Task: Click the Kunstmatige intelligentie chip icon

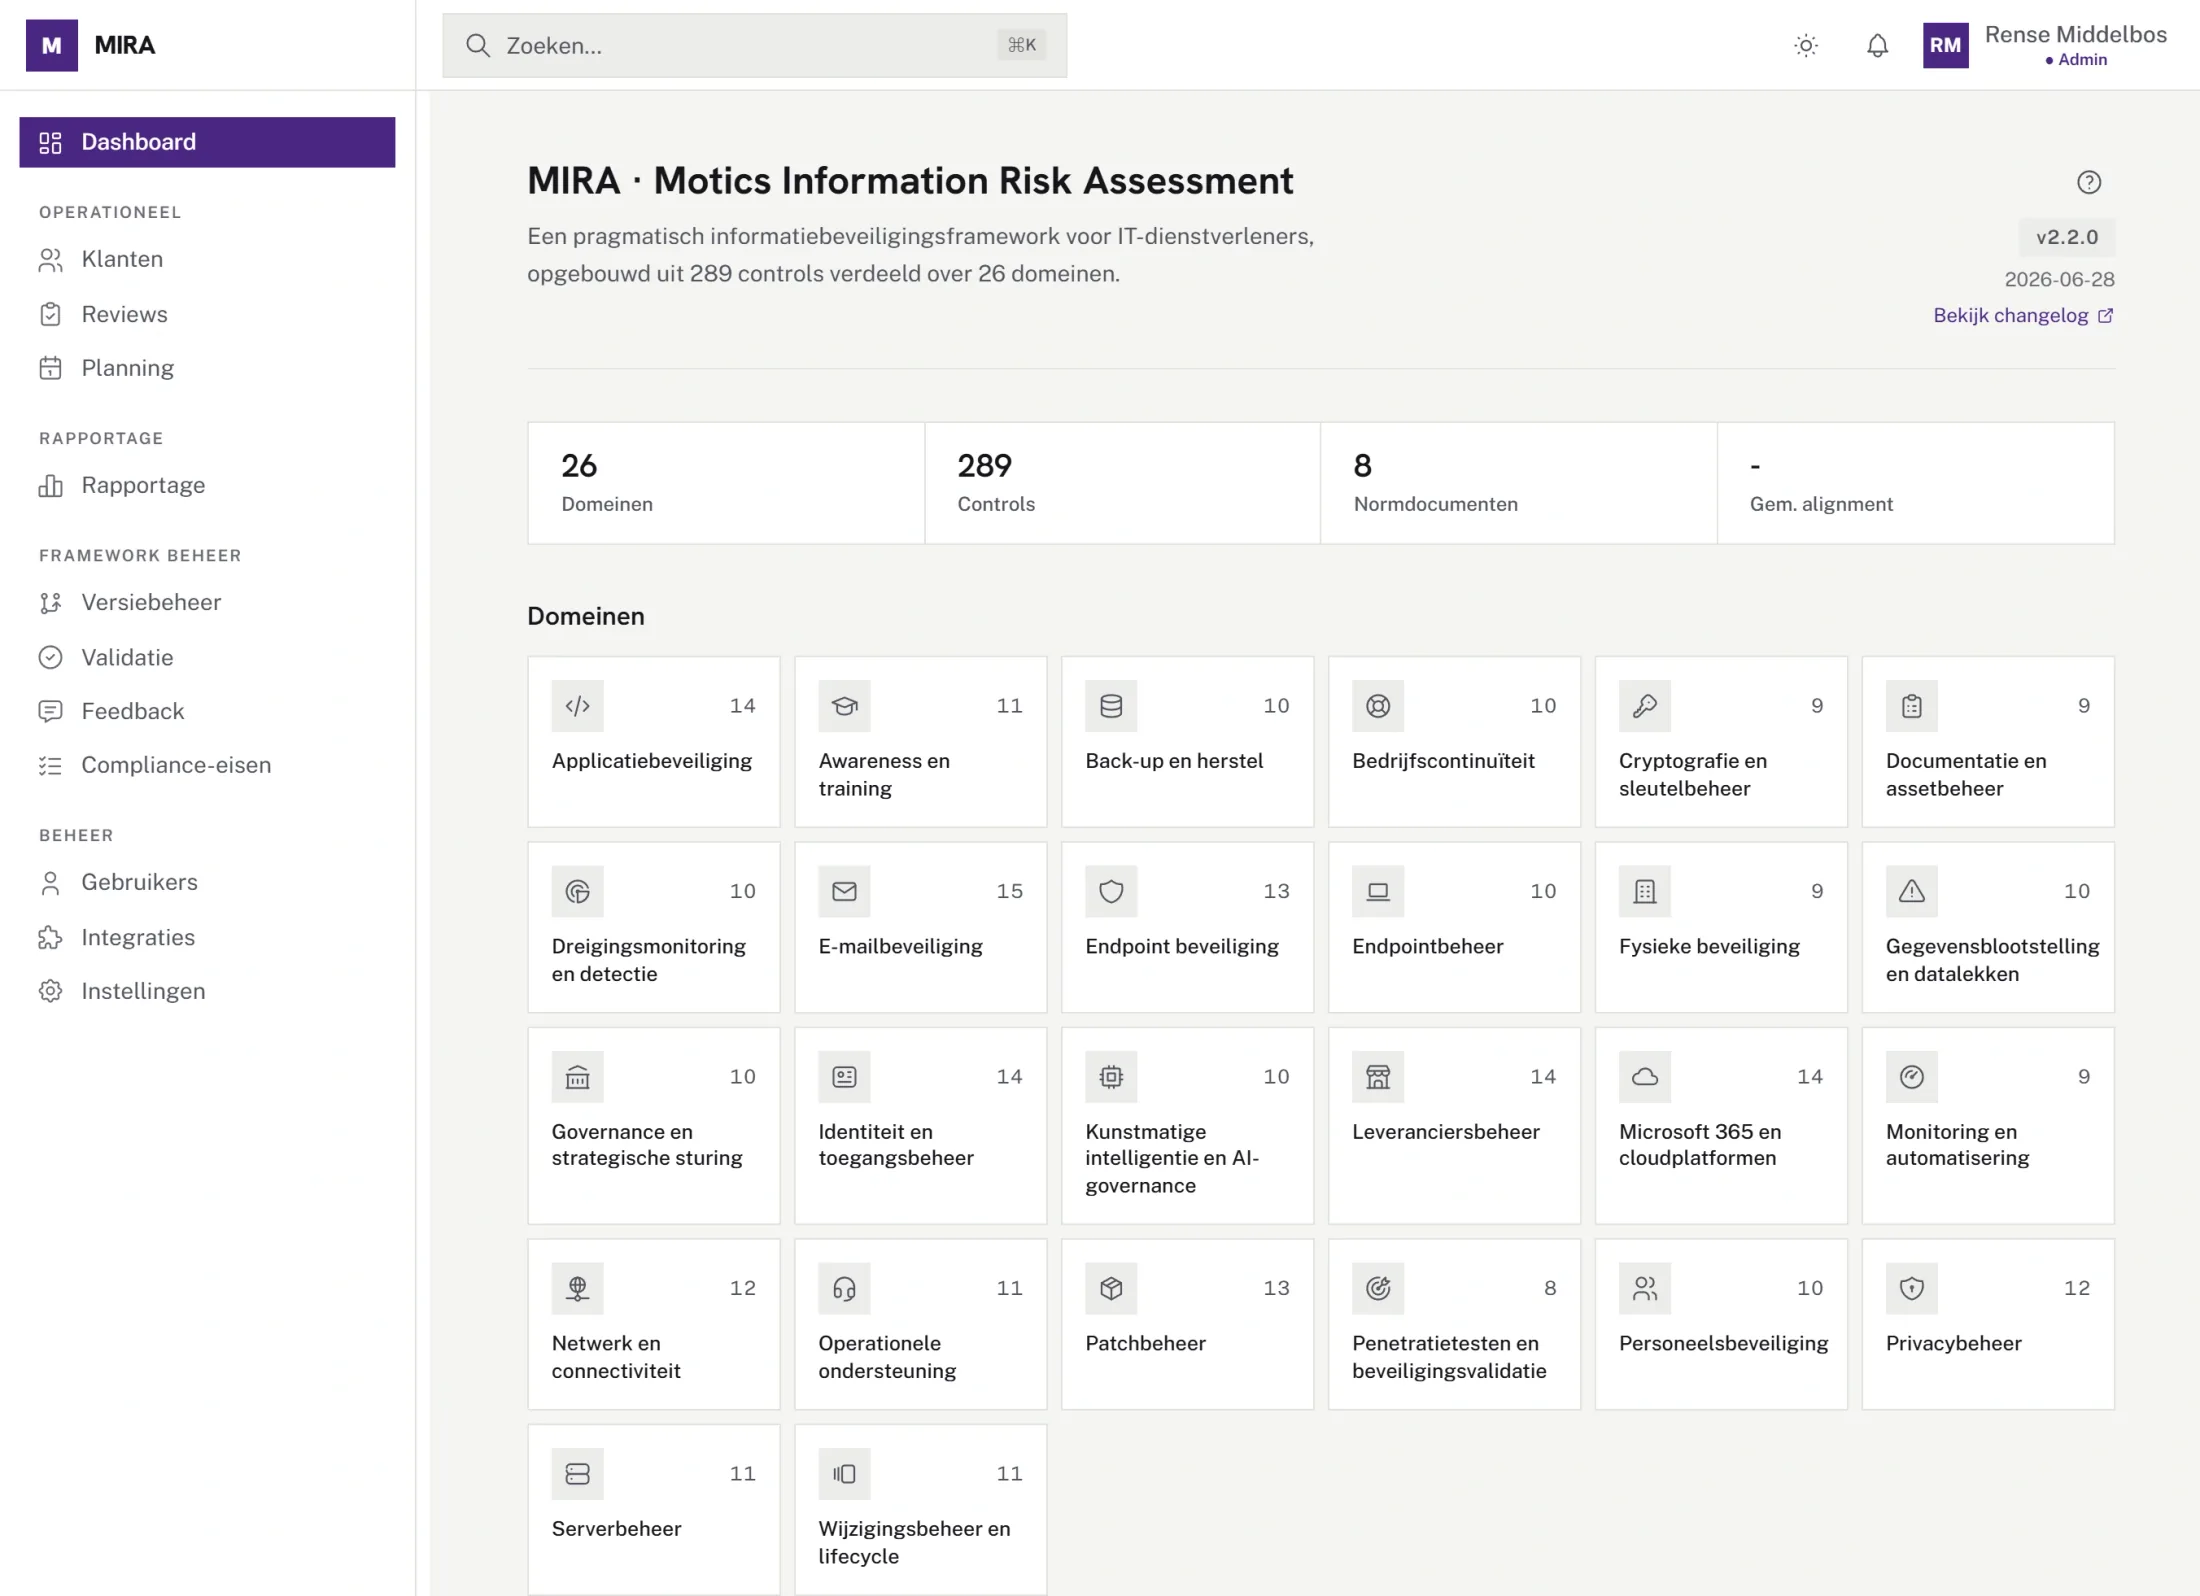Action: (1111, 1077)
